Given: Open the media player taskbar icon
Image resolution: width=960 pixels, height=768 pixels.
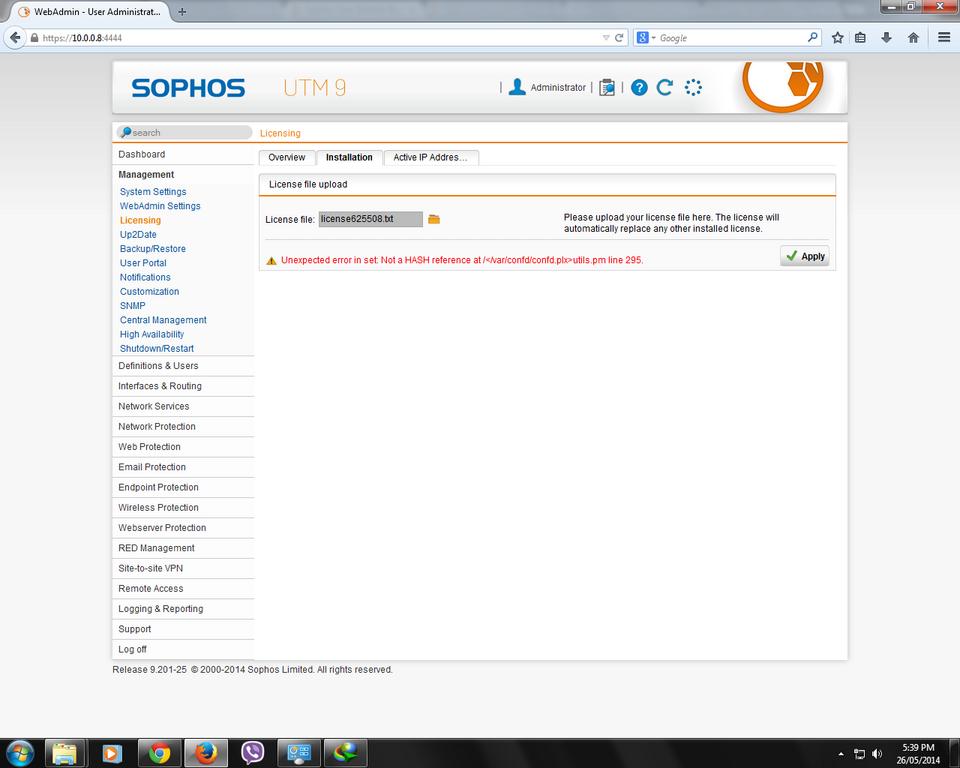Looking at the screenshot, I should click(x=112, y=753).
